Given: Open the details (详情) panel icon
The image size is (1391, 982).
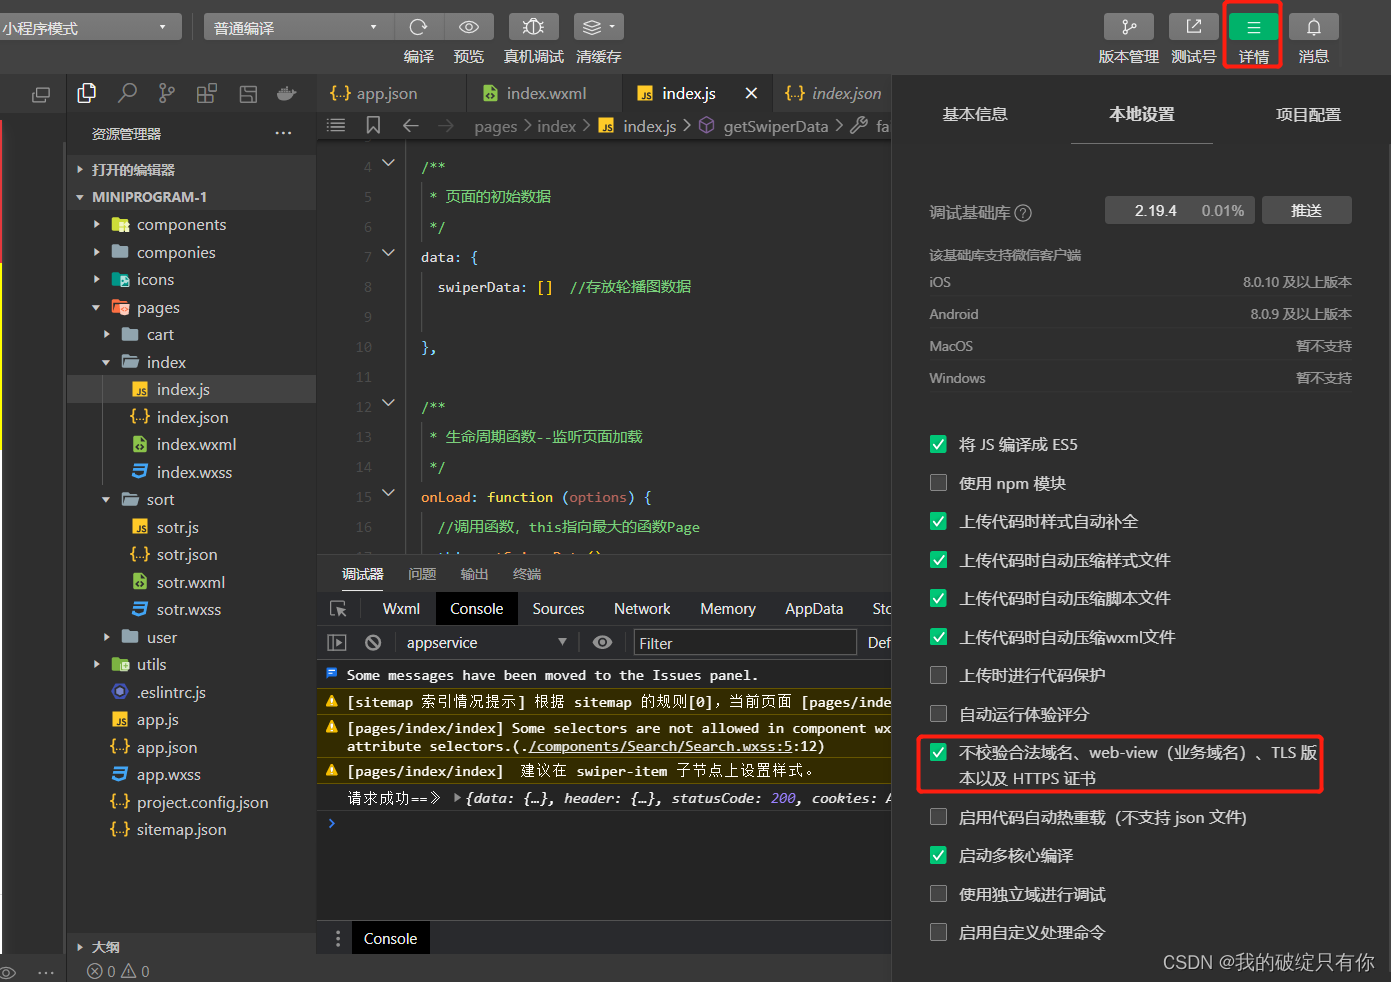Looking at the screenshot, I should point(1253,27).
